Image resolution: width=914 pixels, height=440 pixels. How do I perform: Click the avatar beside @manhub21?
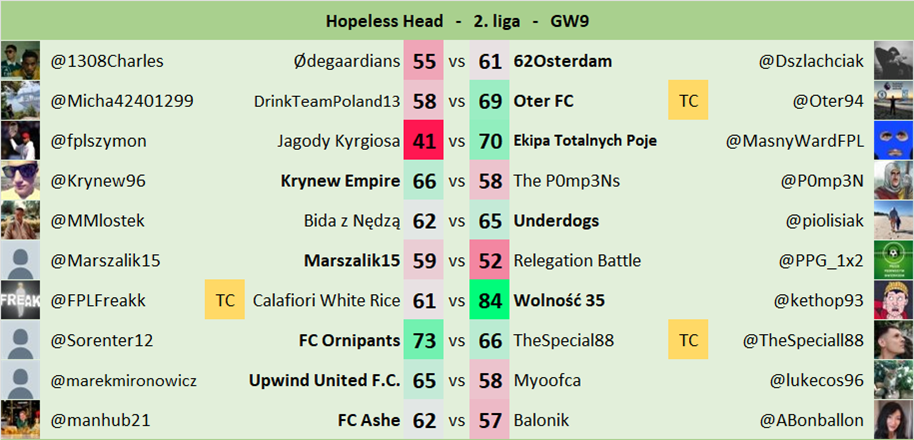point(20,420)
